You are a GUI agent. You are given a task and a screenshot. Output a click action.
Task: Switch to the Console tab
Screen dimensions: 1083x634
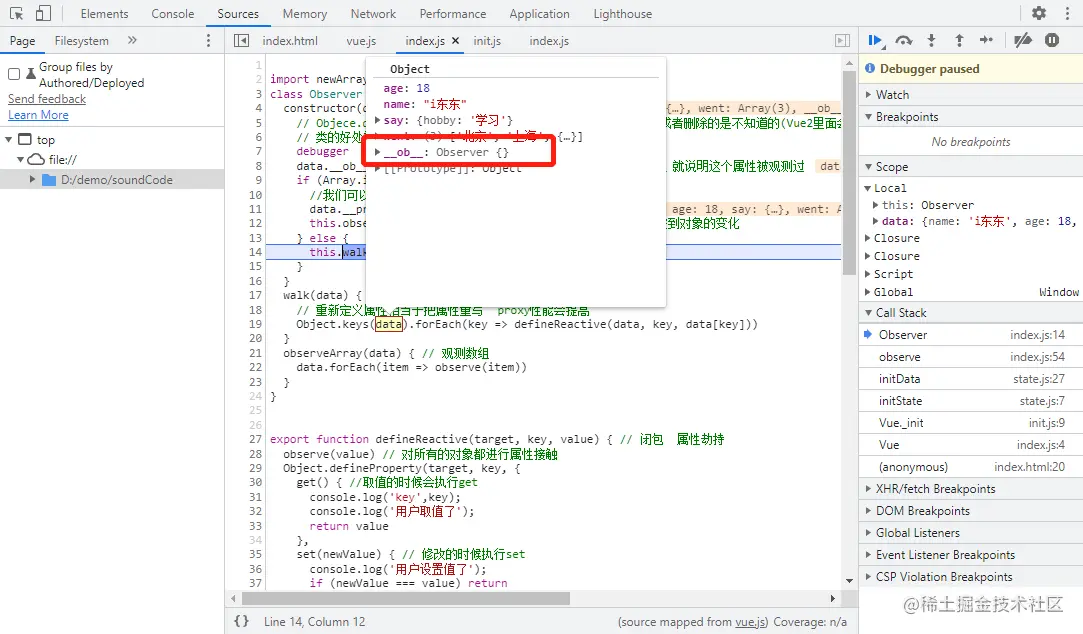(x=173, y=14)
